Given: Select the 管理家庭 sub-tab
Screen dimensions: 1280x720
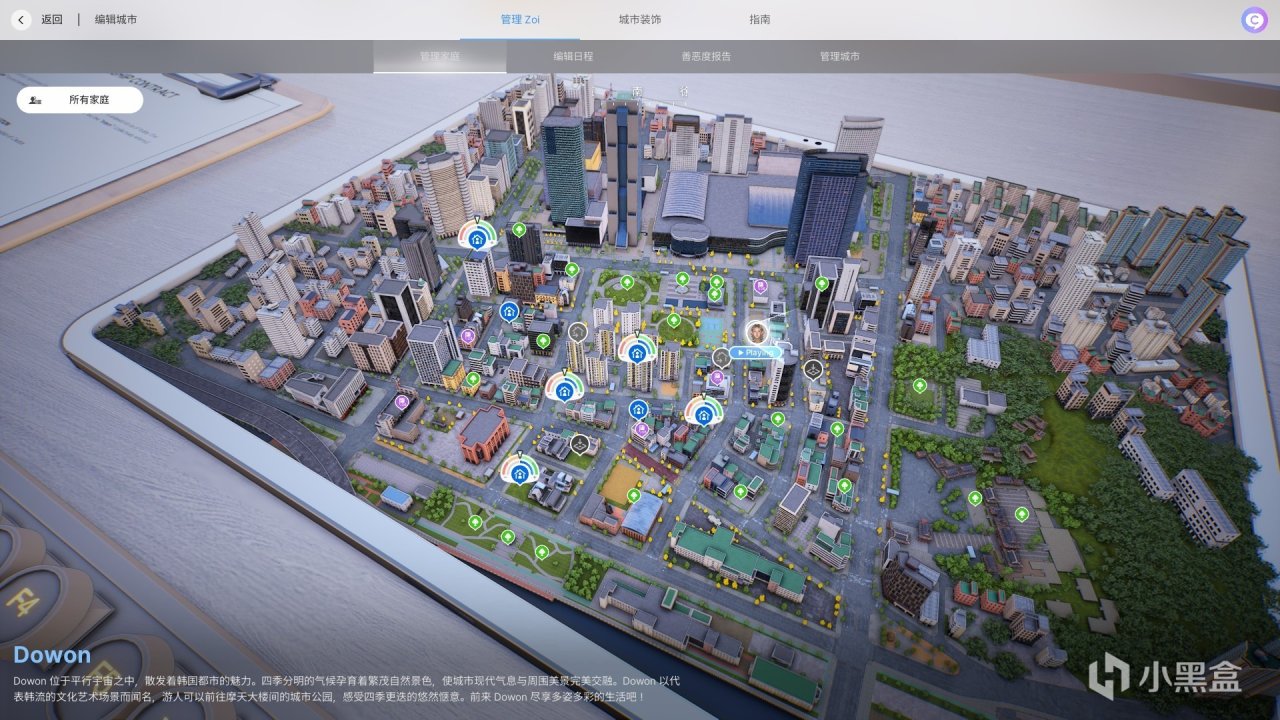Looking at the screenshot, I should pos(440,56).
